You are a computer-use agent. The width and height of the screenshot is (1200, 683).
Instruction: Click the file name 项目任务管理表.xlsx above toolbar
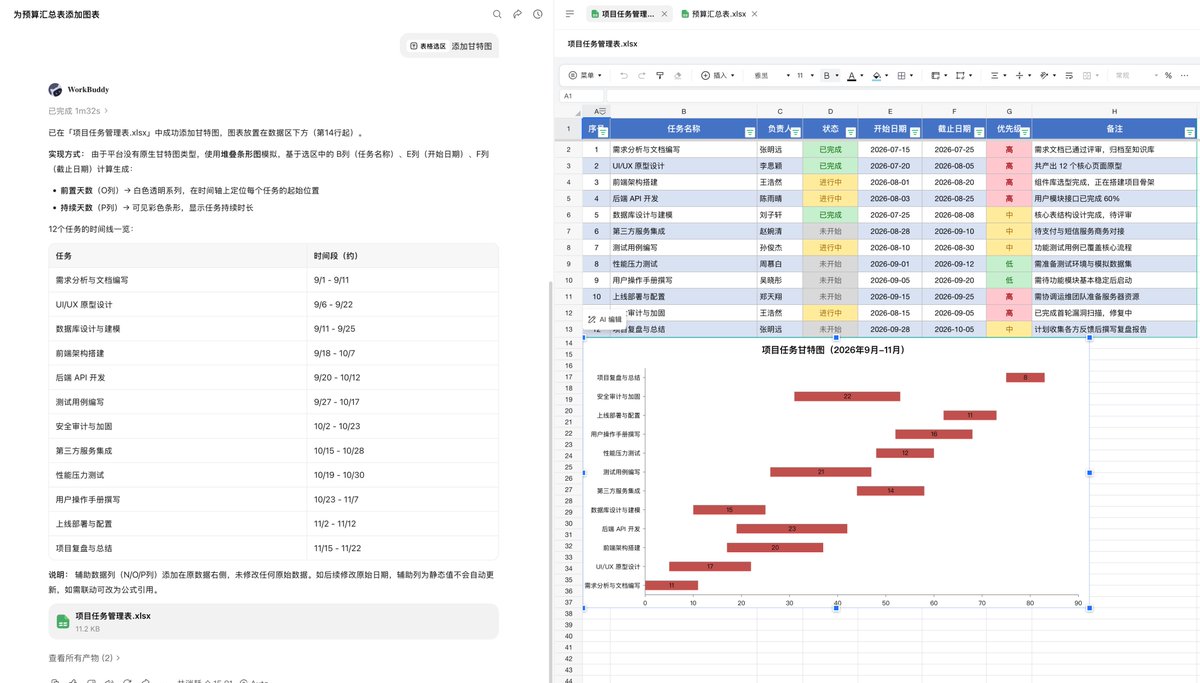(602, 43)
